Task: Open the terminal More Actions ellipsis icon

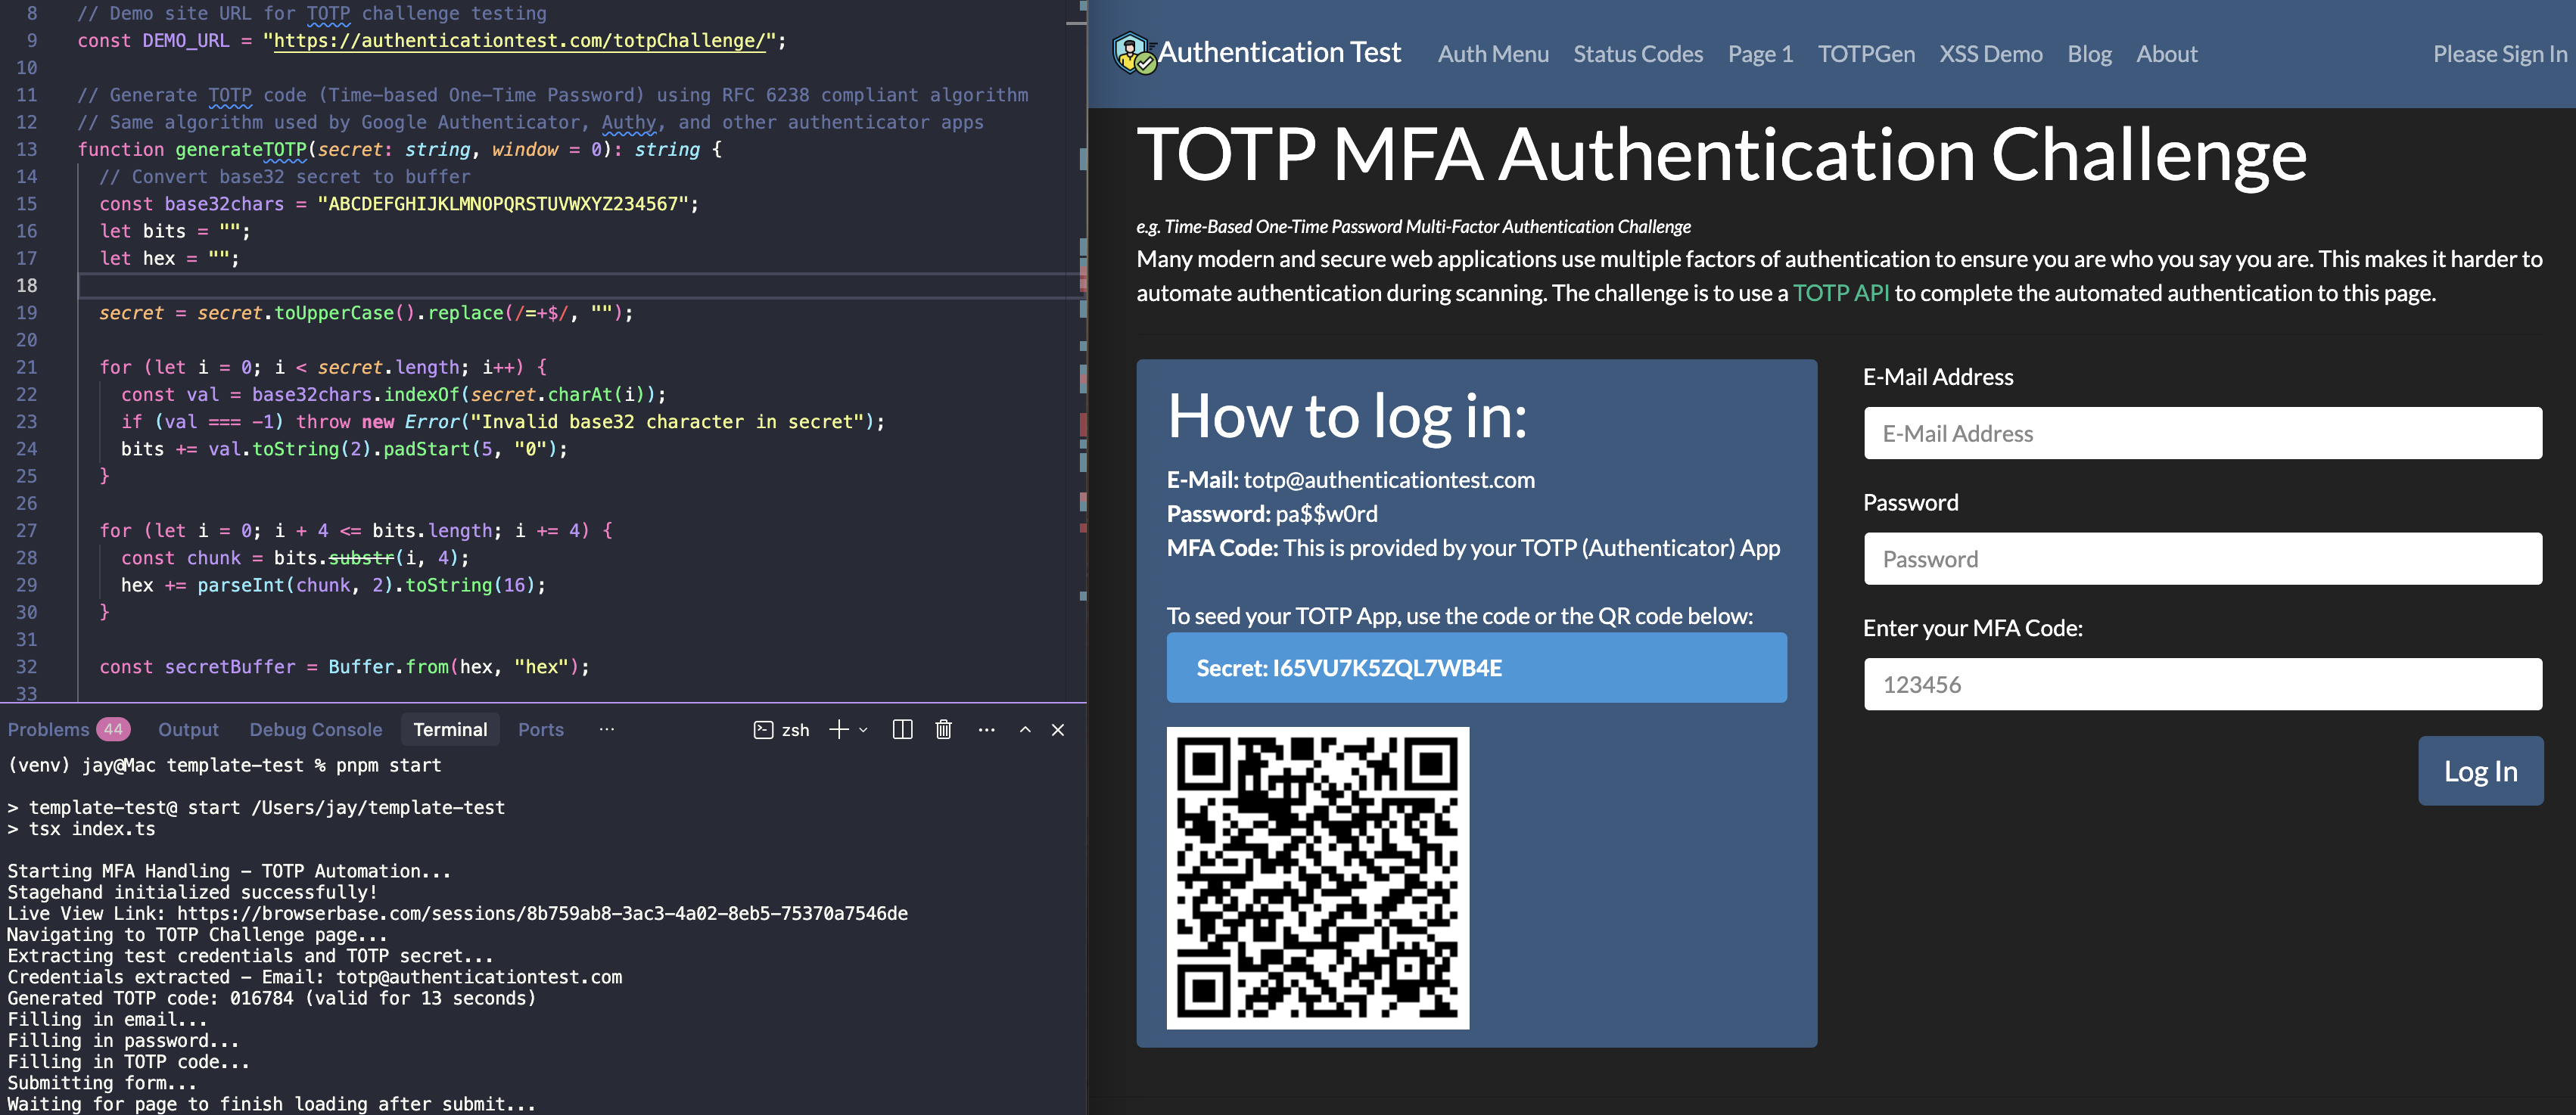Action: [987, 729]
